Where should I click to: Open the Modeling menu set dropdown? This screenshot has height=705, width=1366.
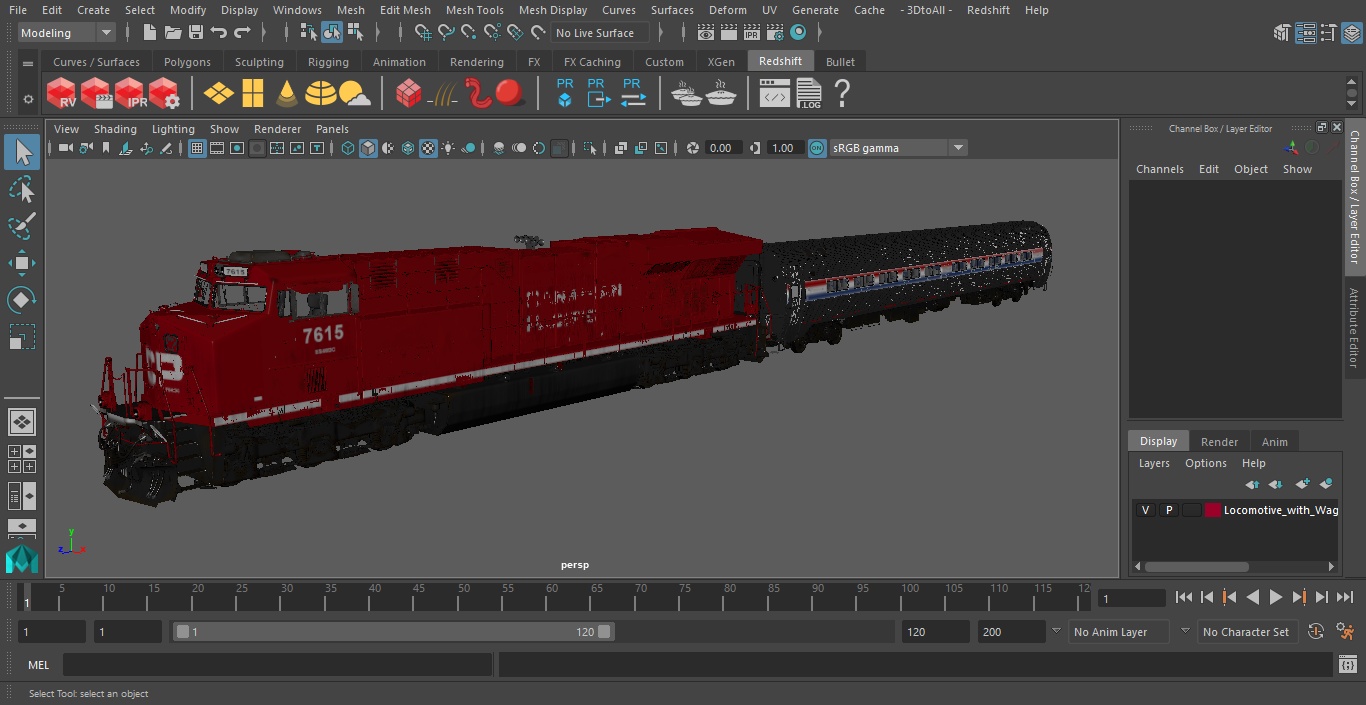tap(67, 33)
